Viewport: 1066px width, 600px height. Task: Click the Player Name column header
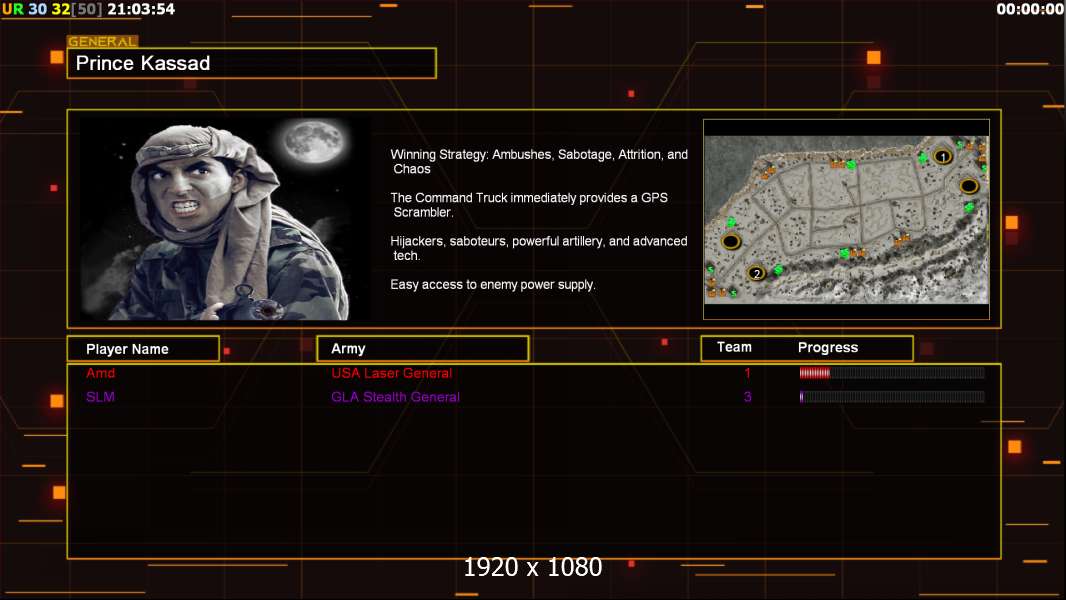pos(143,349)
